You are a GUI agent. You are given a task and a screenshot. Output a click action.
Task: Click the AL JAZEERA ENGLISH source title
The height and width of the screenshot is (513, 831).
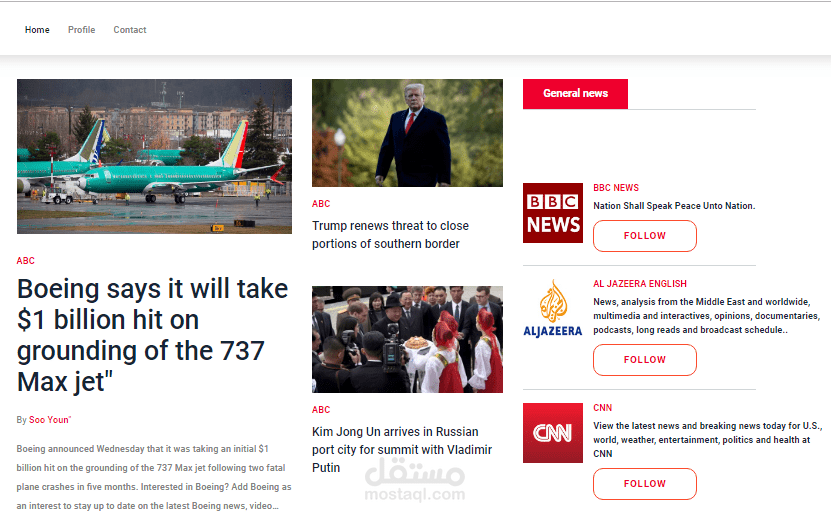(x=640, y=284)
